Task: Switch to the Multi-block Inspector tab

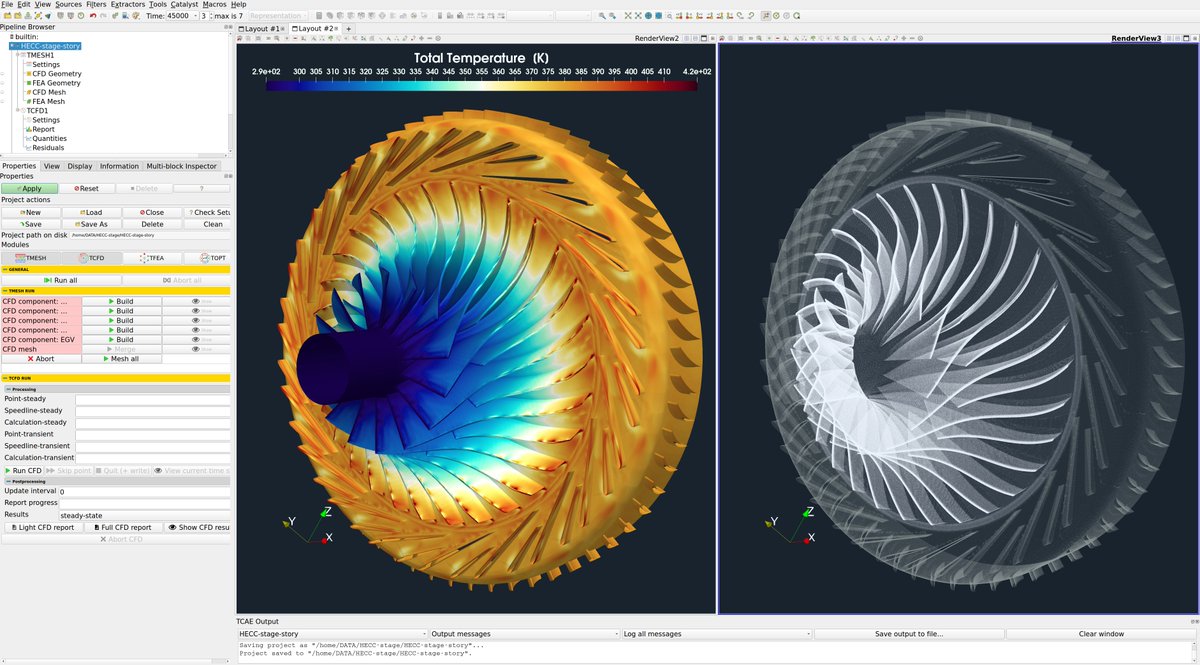Action: pyautogui.click(x=182, y=166)
